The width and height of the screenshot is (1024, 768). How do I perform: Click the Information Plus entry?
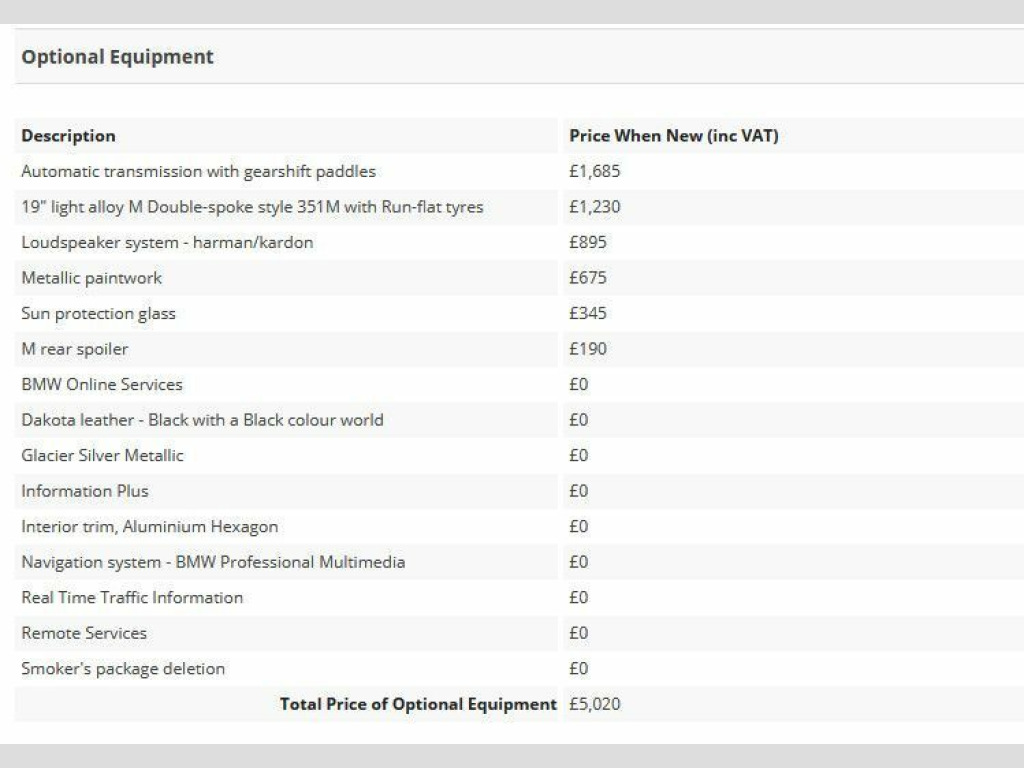[85, 491]
